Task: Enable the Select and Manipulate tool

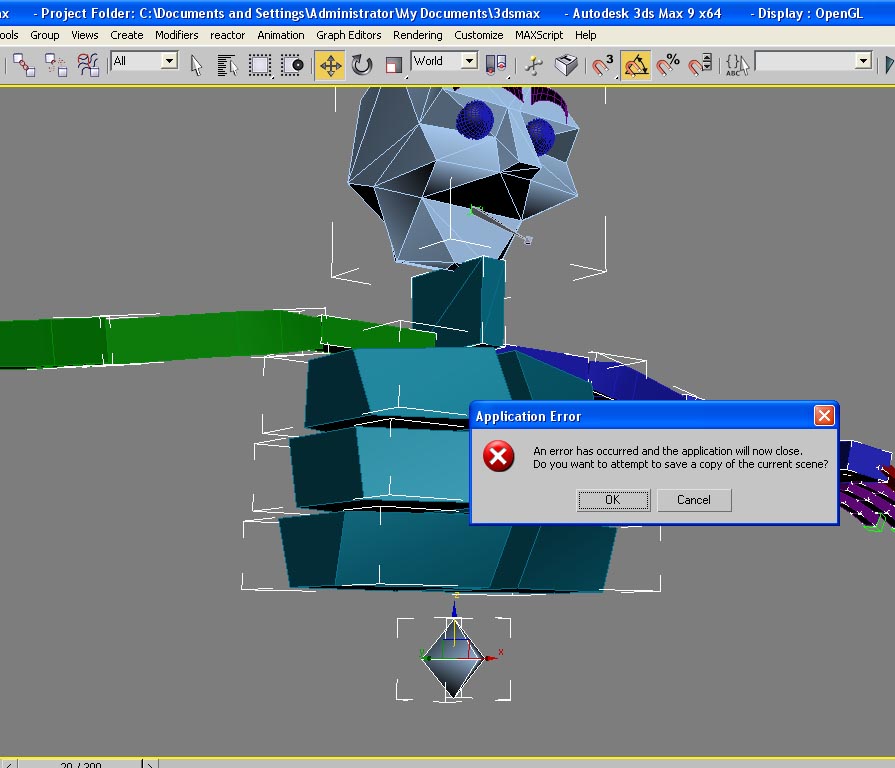Action: 534,65
